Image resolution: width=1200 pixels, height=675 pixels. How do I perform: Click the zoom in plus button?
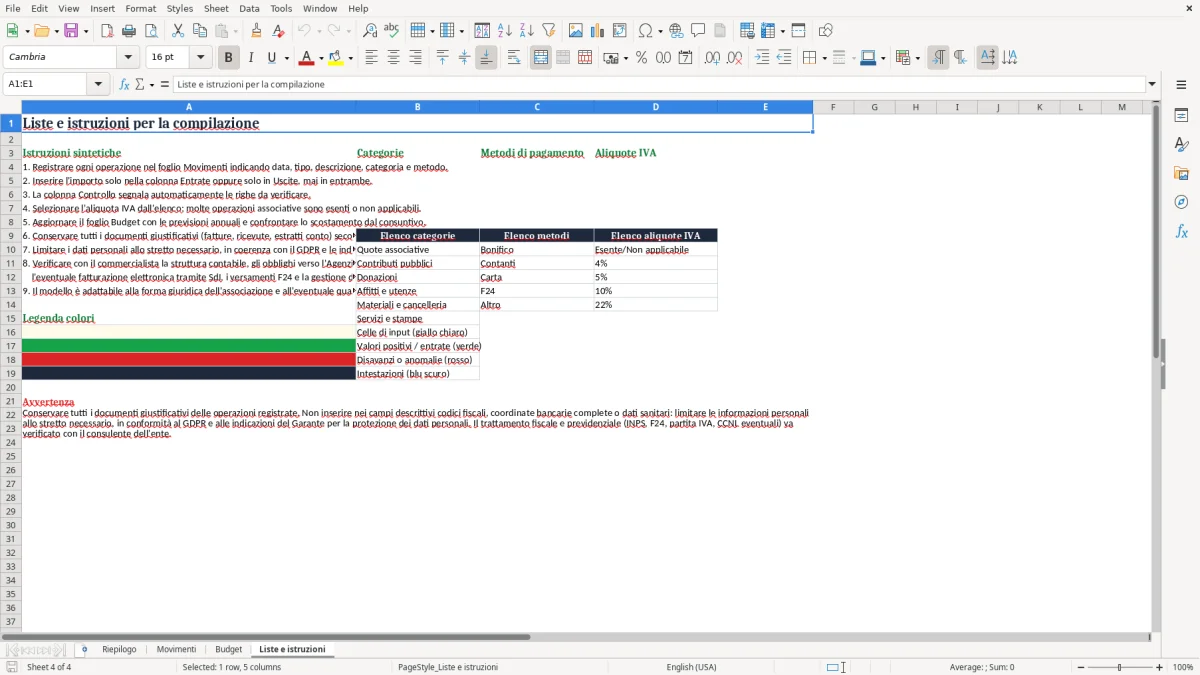pyautogui.click(x=1160, y=667)
